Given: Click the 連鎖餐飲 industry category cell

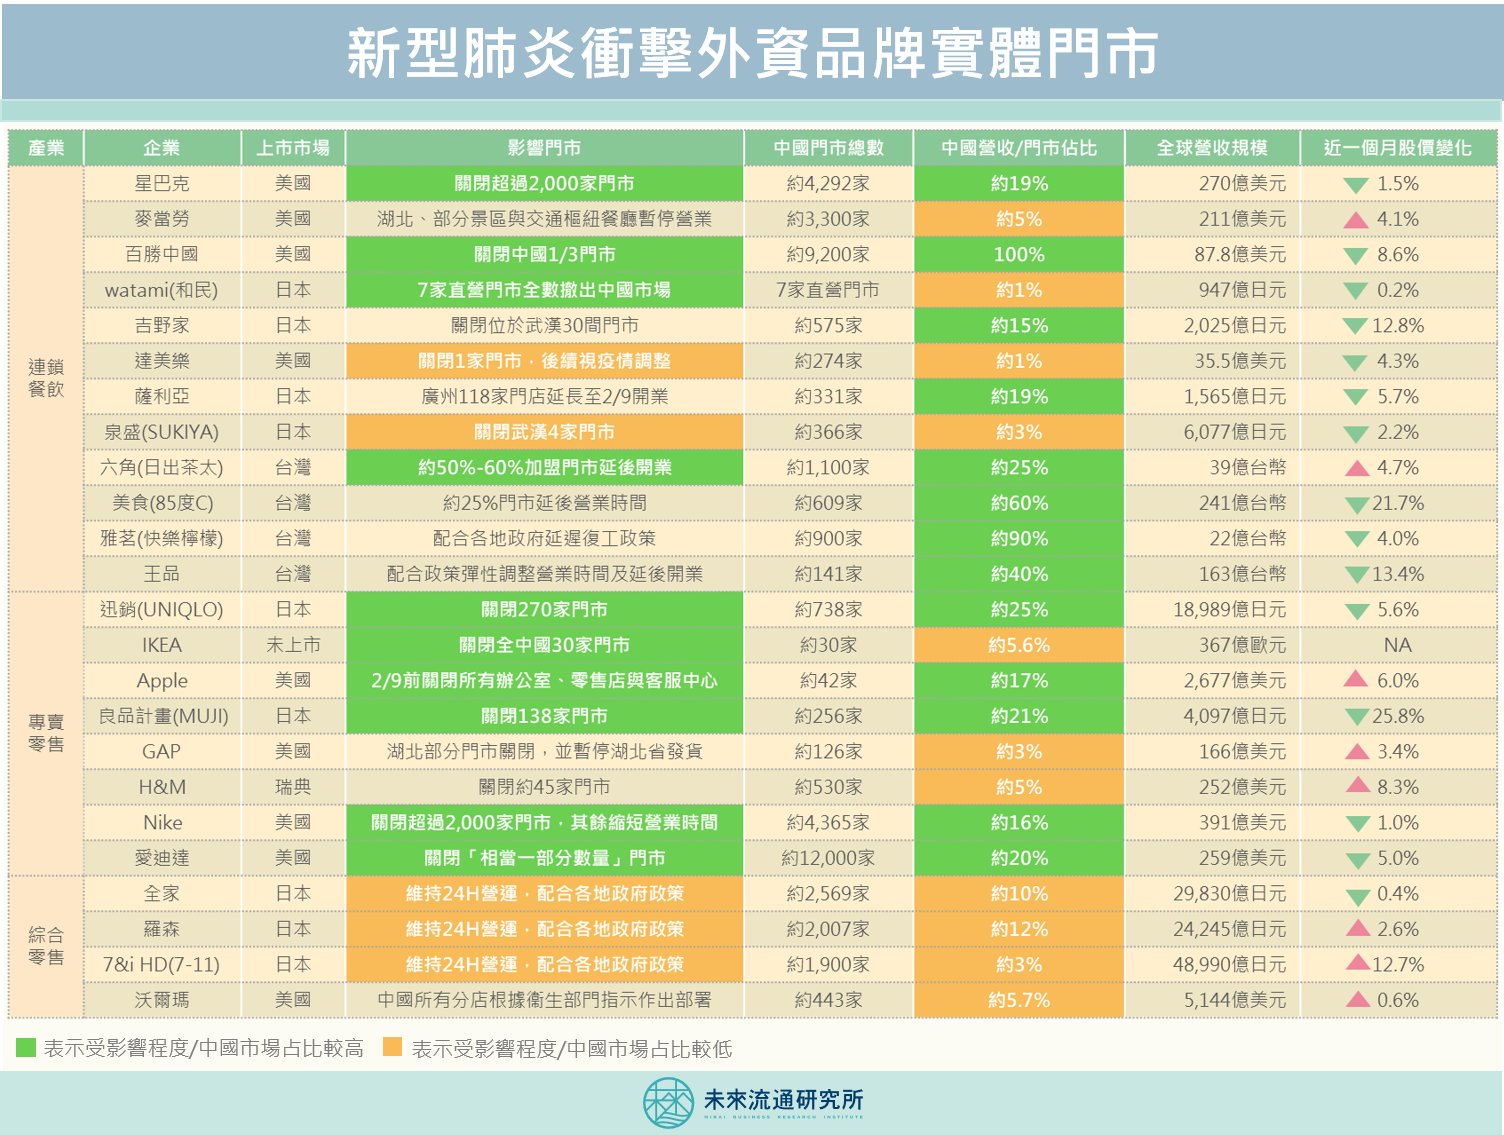Looking at the screenshot, I should click(46, 378).
